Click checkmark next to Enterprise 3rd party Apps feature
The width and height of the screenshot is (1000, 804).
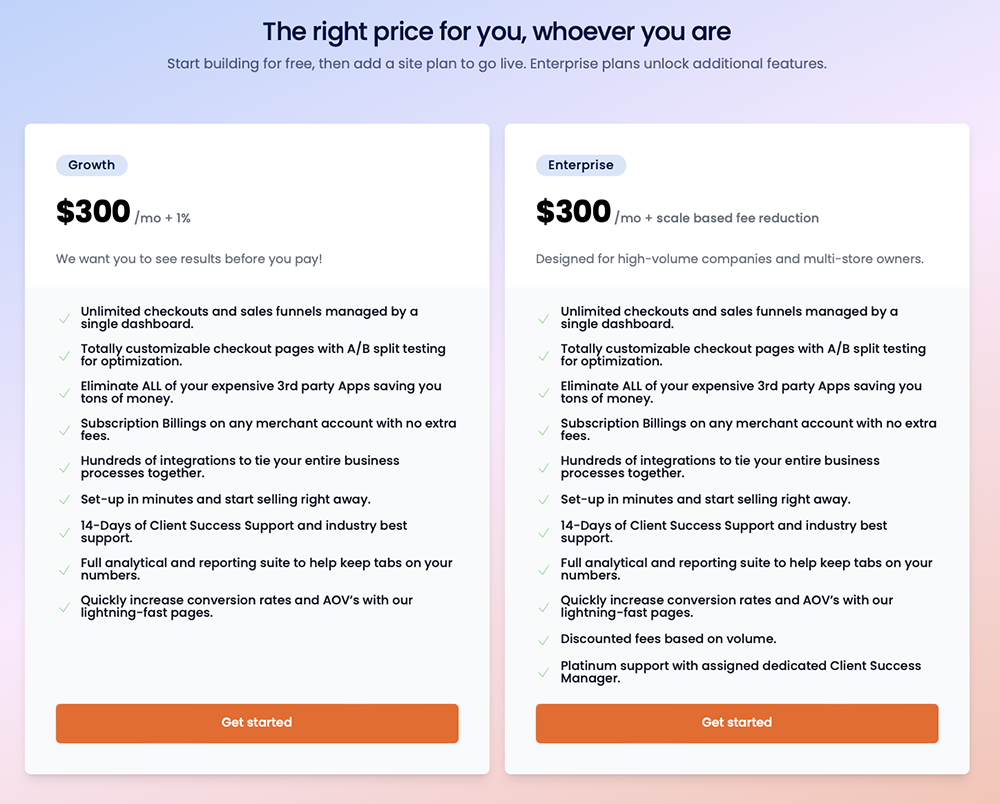[x=543, y=393]
